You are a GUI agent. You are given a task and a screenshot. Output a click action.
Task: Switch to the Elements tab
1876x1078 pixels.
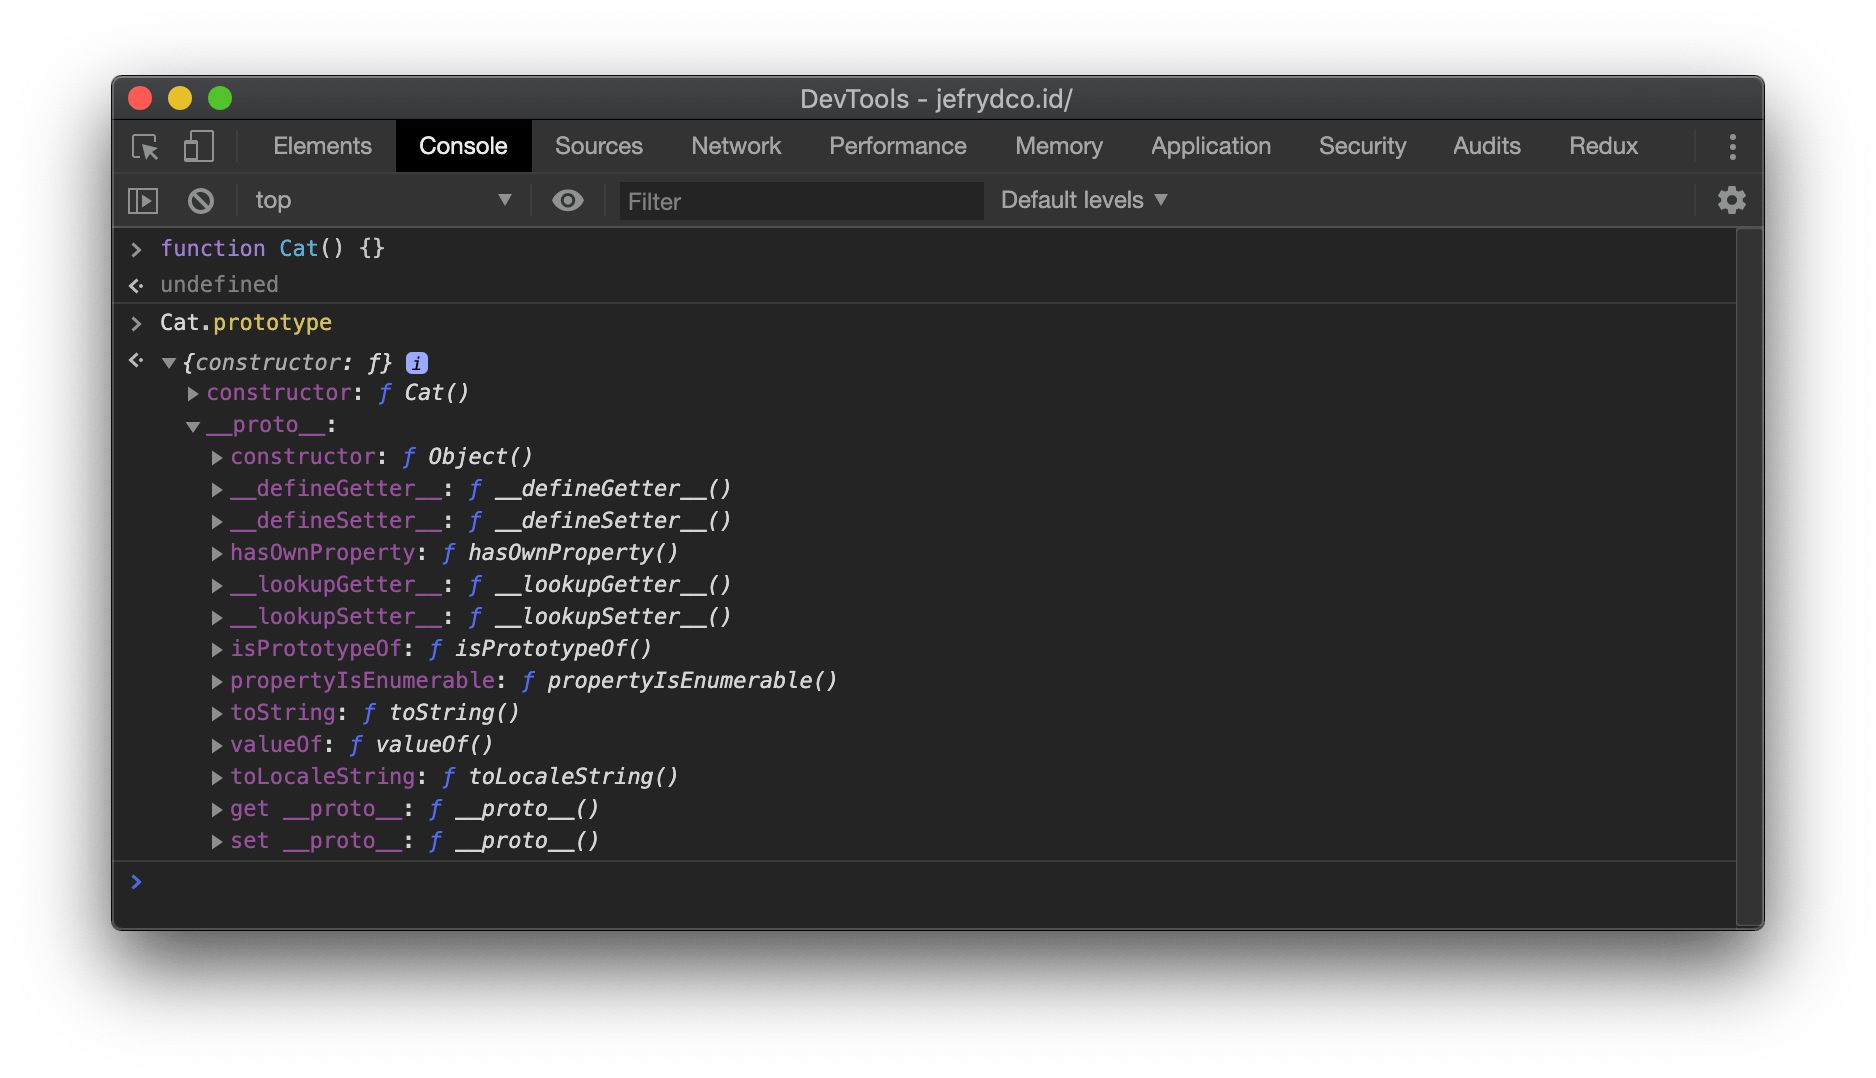pos(322,146)
